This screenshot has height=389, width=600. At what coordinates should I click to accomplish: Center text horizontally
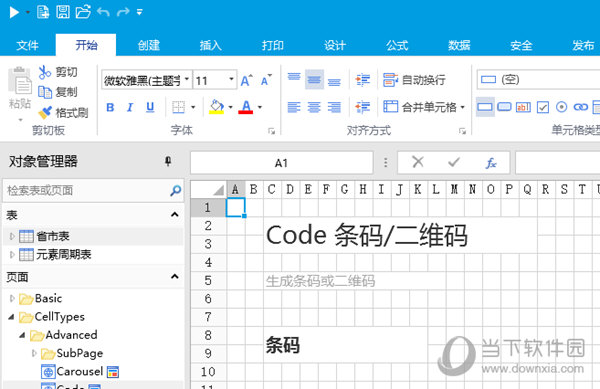pyautogui.click(x=314, y=107)
